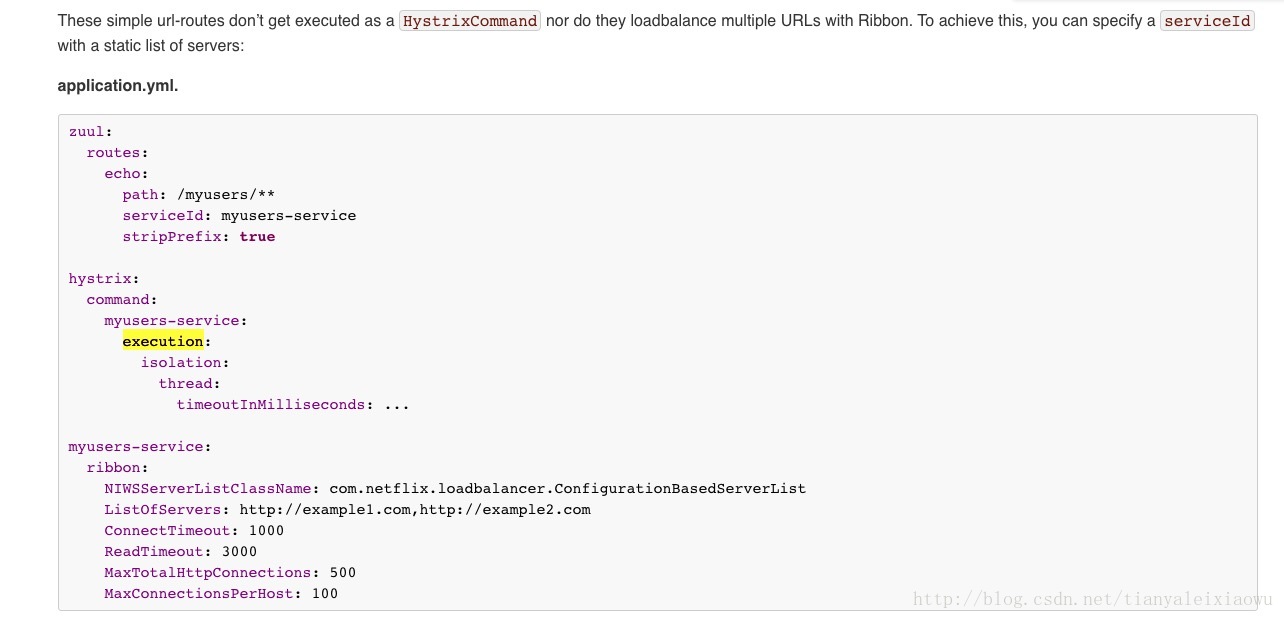The image size is (1284, 619).
Task: Click the serviceId inline code label
Action: [x=1207, y=20]
